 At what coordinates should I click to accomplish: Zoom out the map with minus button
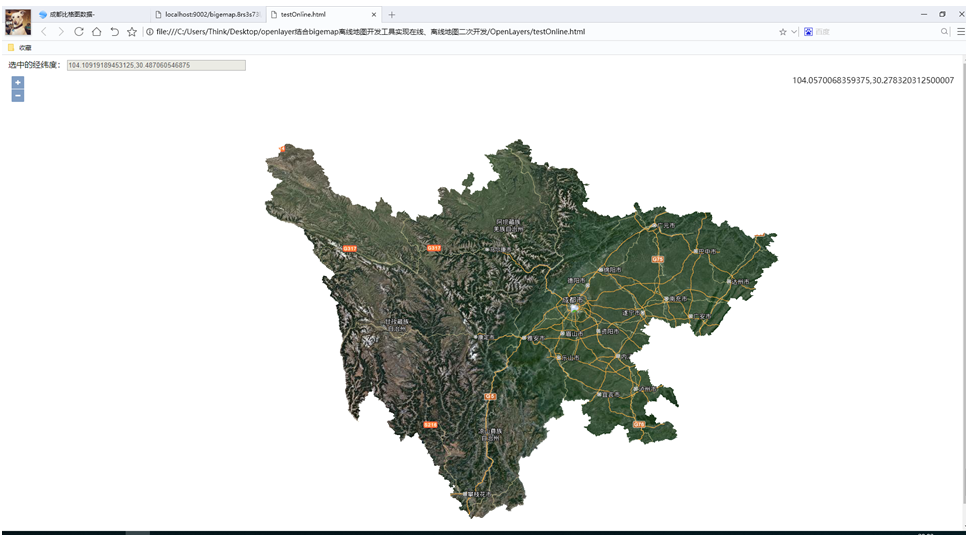(17, 96)
